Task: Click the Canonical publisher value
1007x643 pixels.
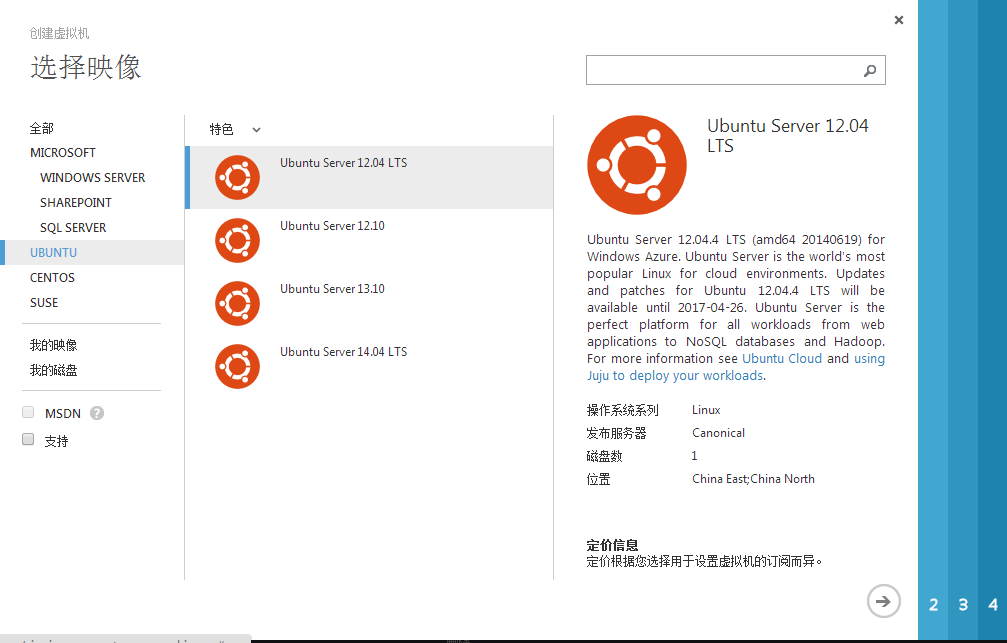Action: (x=719, y=433)
